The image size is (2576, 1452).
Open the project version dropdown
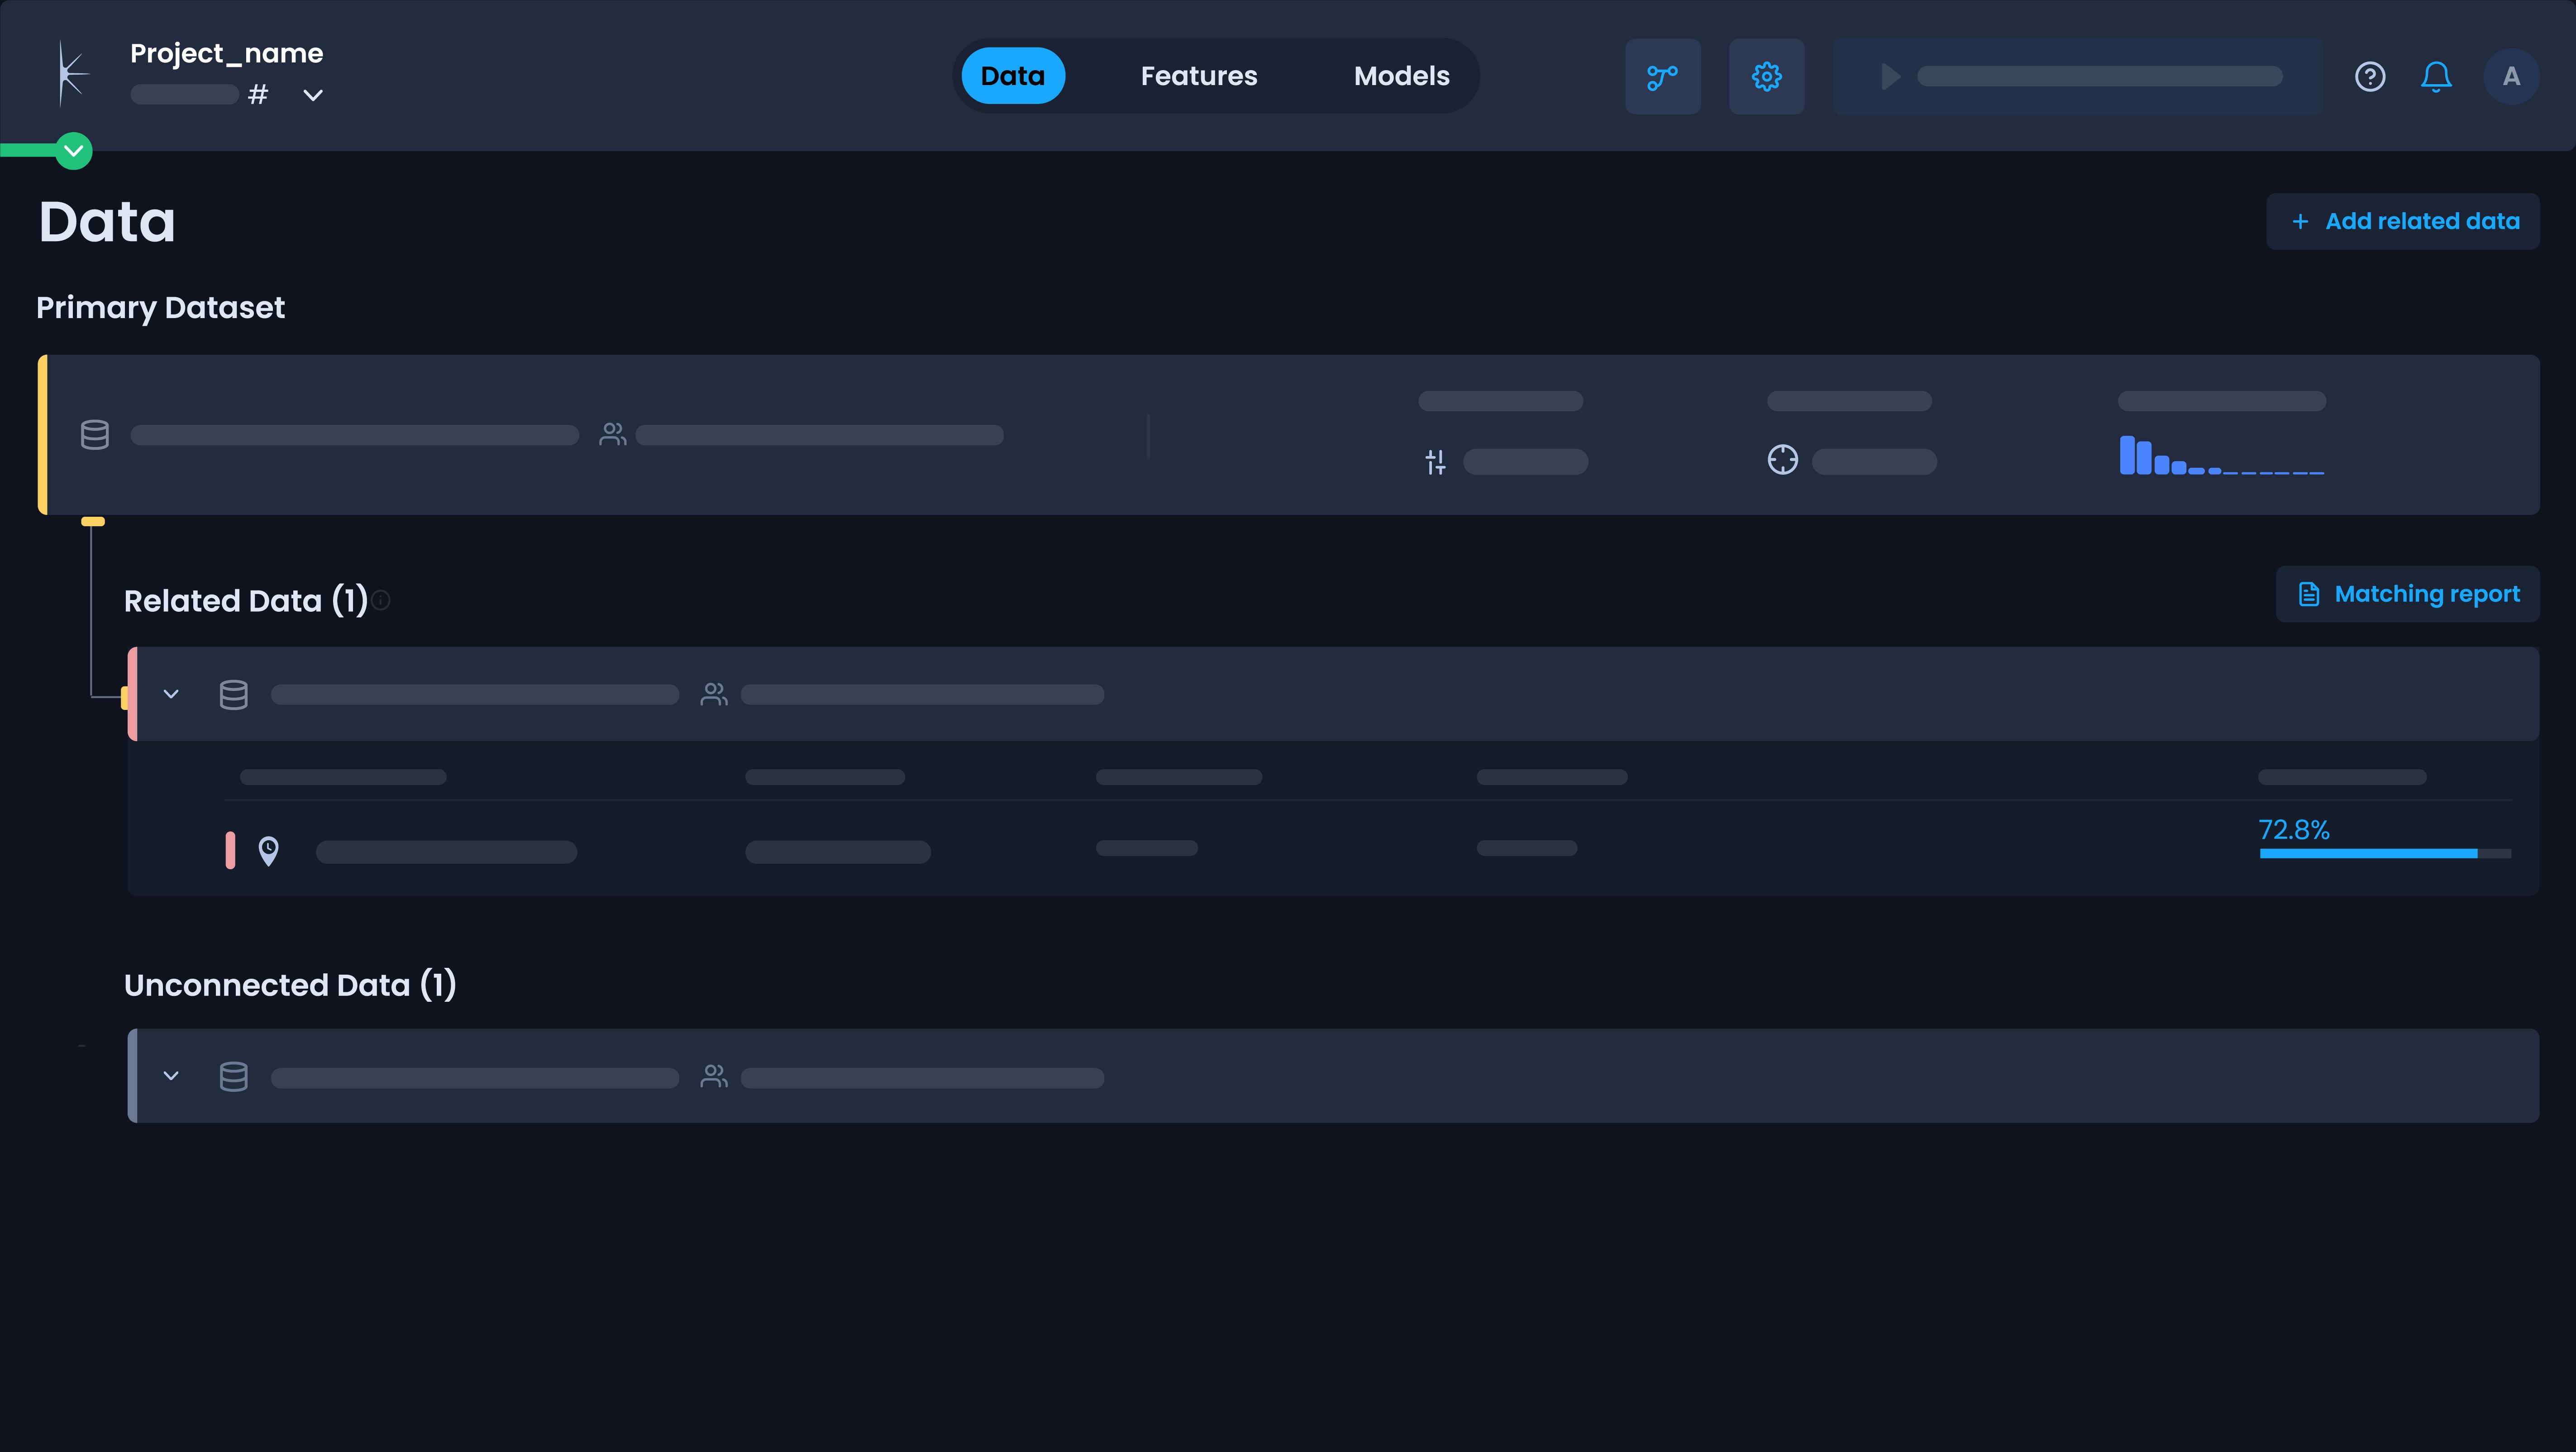click(312, 95)
